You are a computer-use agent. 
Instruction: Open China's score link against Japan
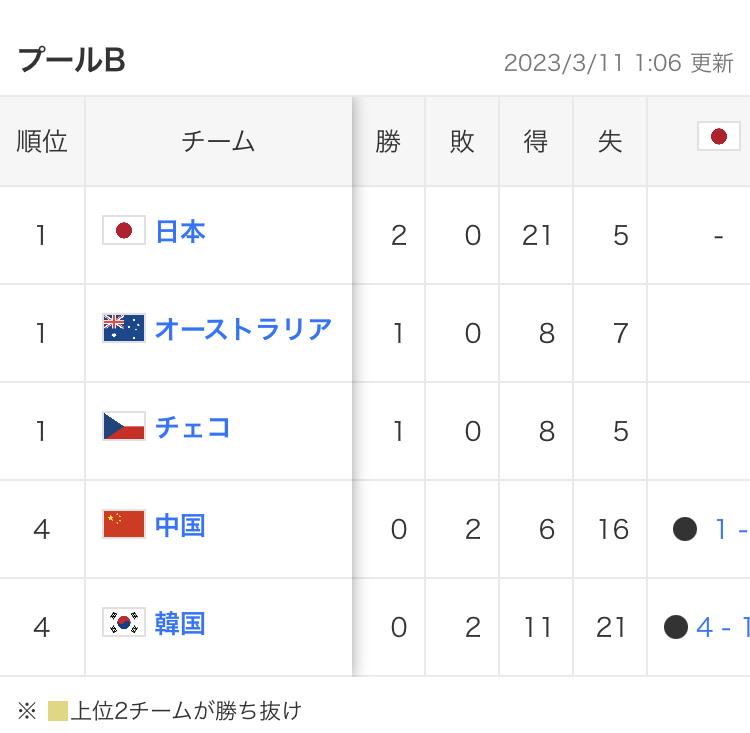click(x=732, y=529)
